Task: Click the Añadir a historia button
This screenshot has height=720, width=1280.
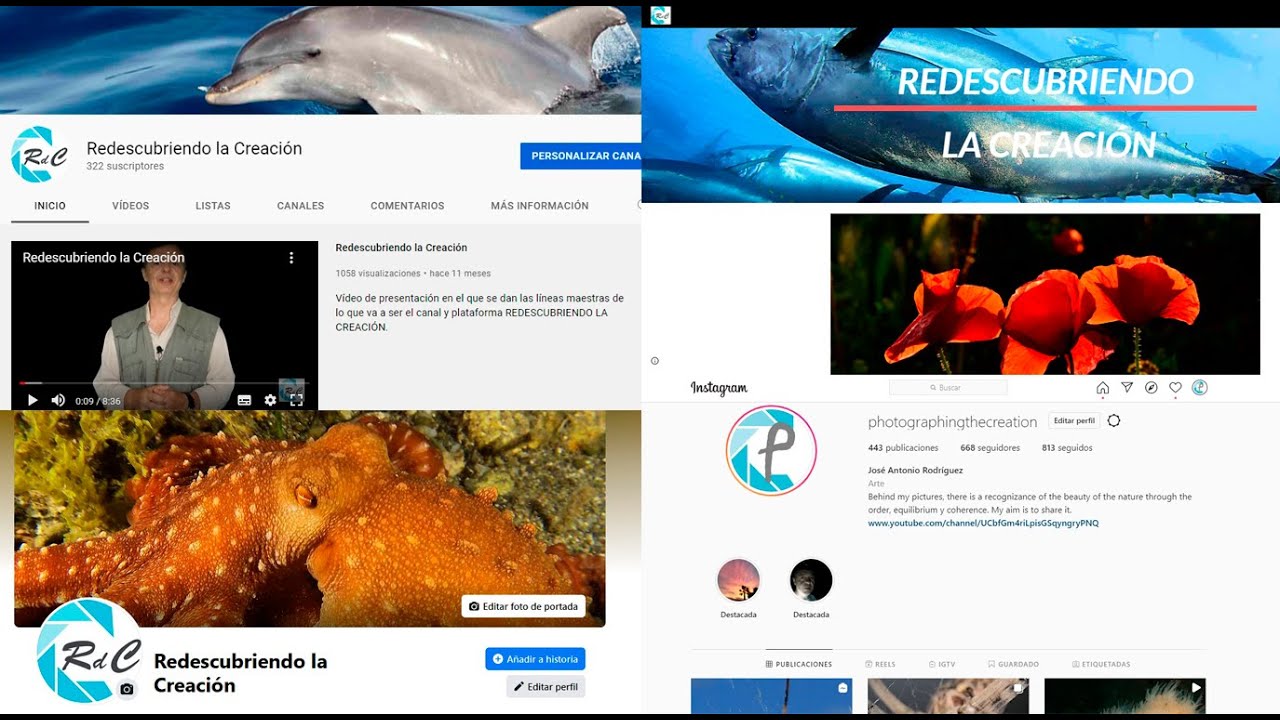Action: click(x=535, y=659)
